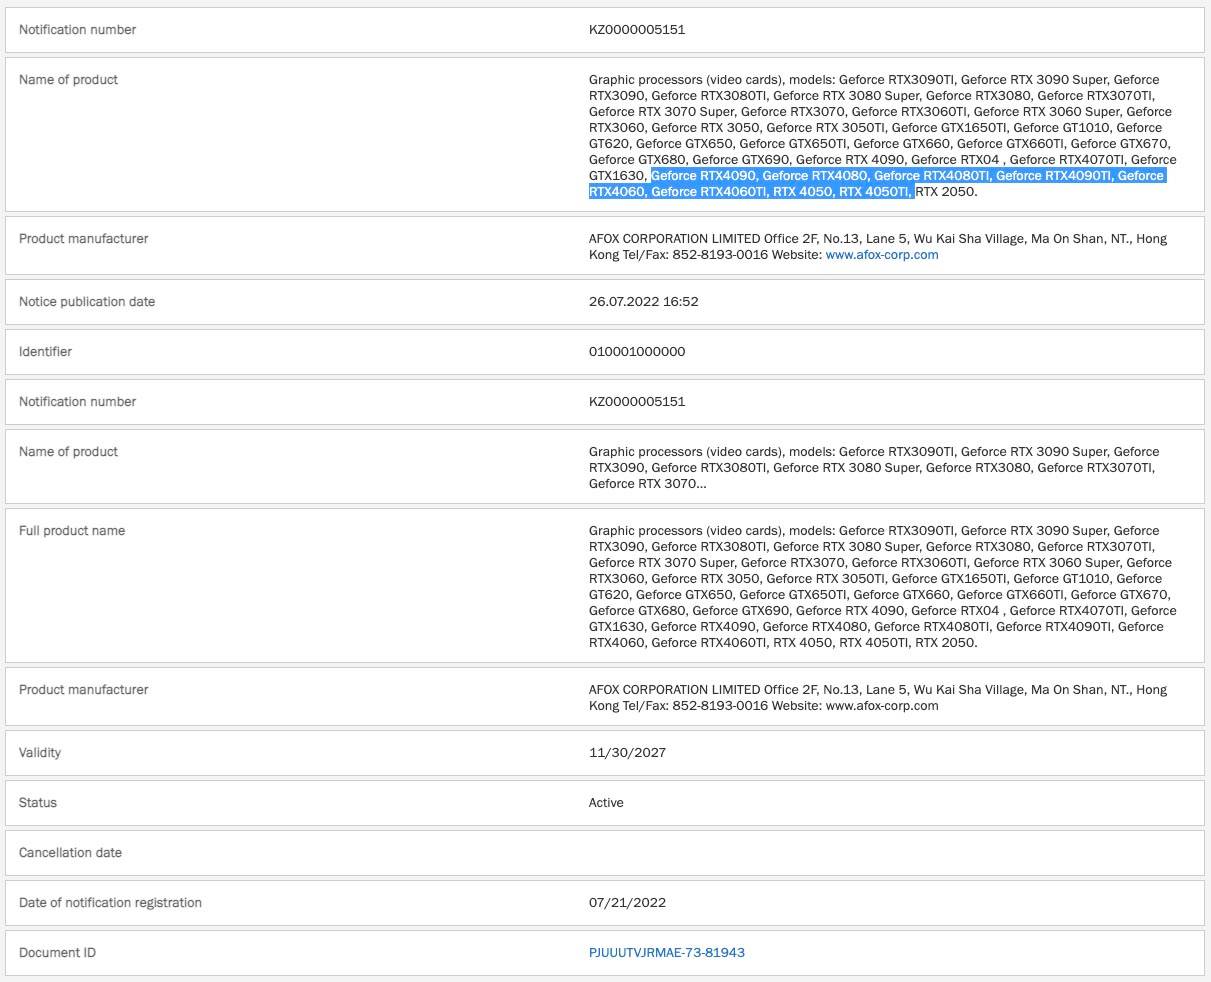Click the 'Document ID' row label
1211x982 pixels.
click(x=57, y=953)
